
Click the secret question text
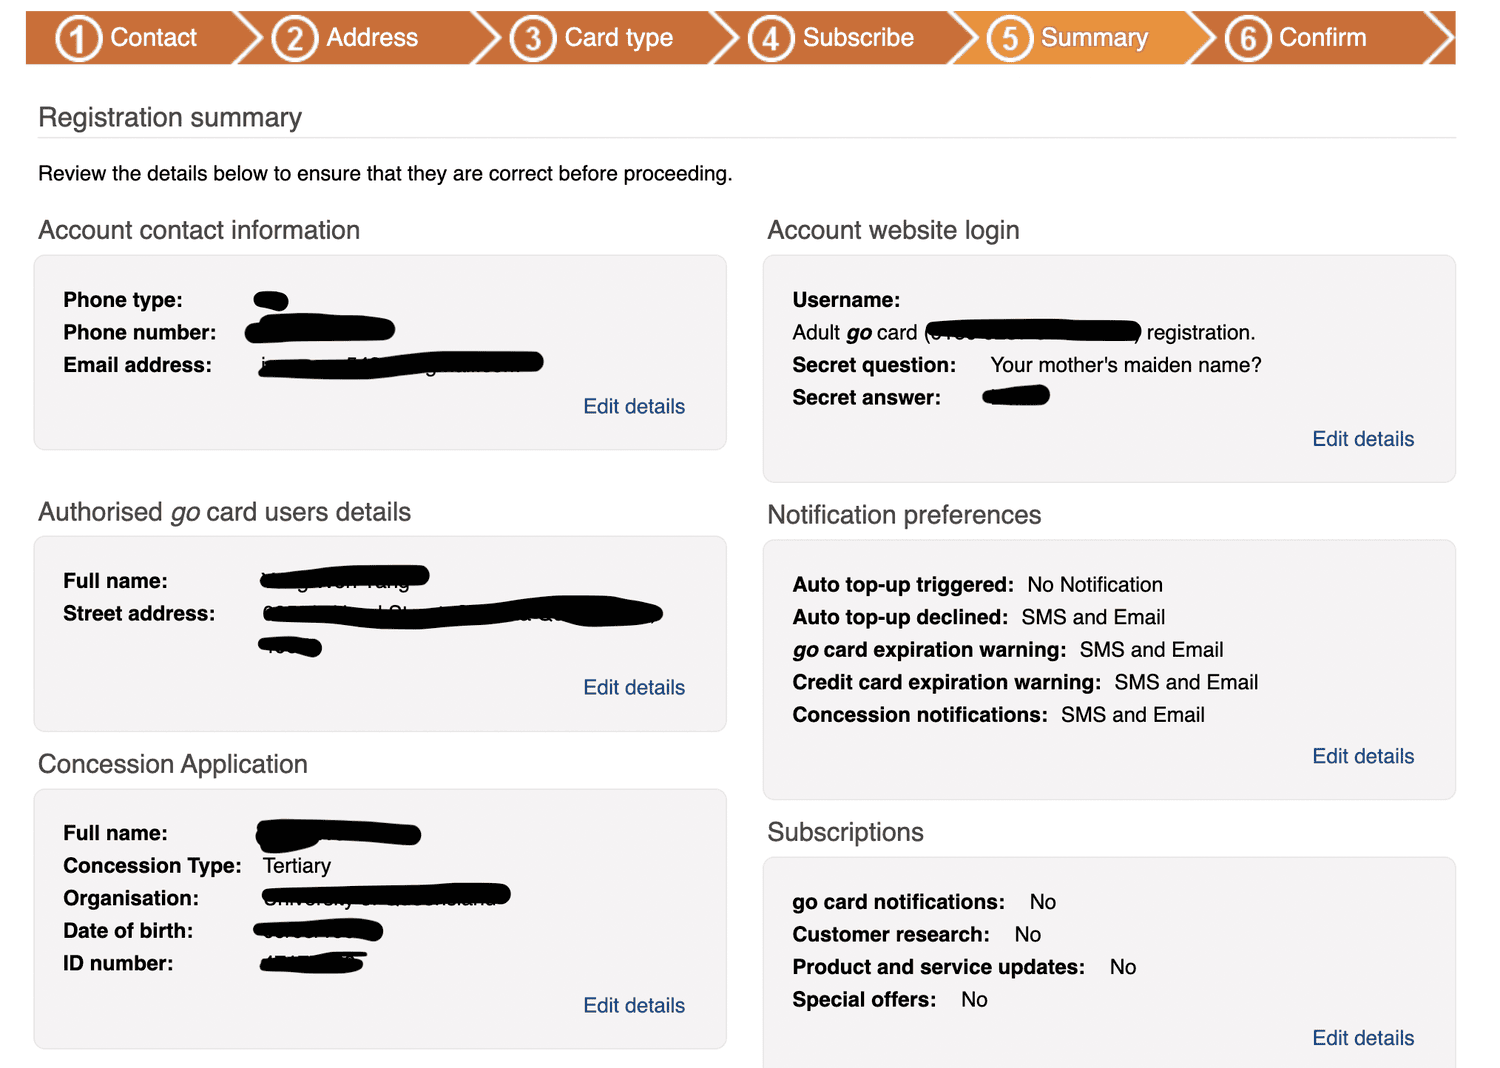pos(1126,365)
